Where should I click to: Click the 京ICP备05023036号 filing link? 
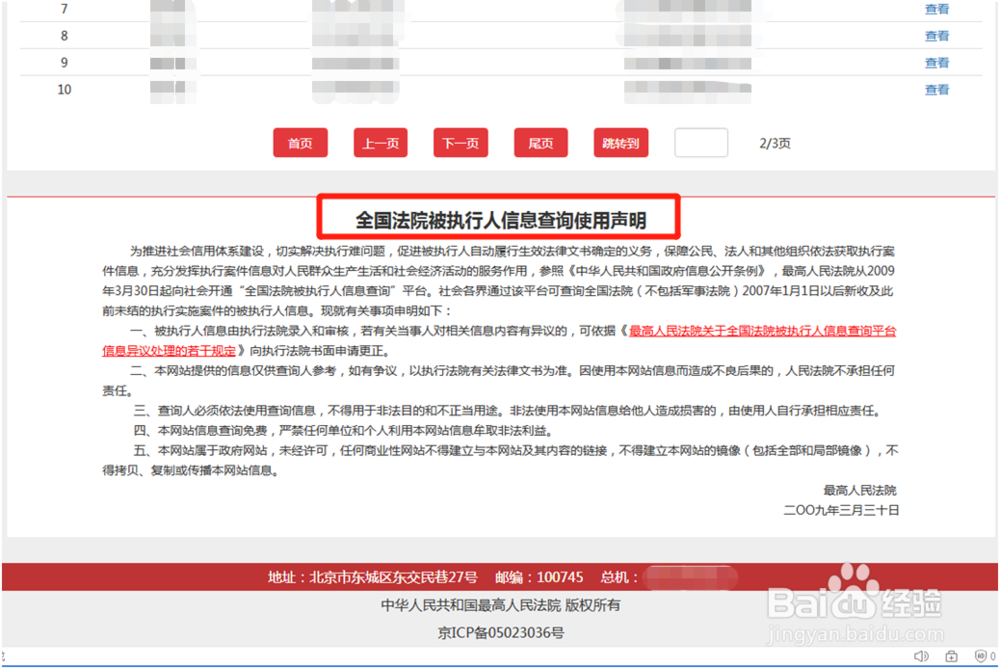[x=500, y=631]
